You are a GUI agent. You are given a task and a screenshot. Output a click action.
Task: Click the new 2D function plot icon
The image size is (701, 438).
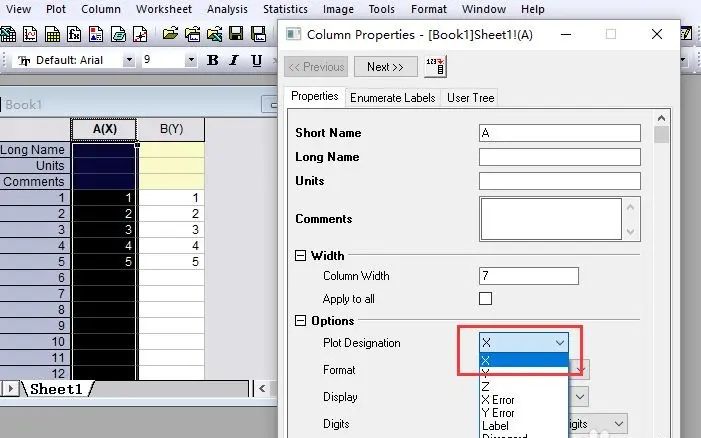140,34
